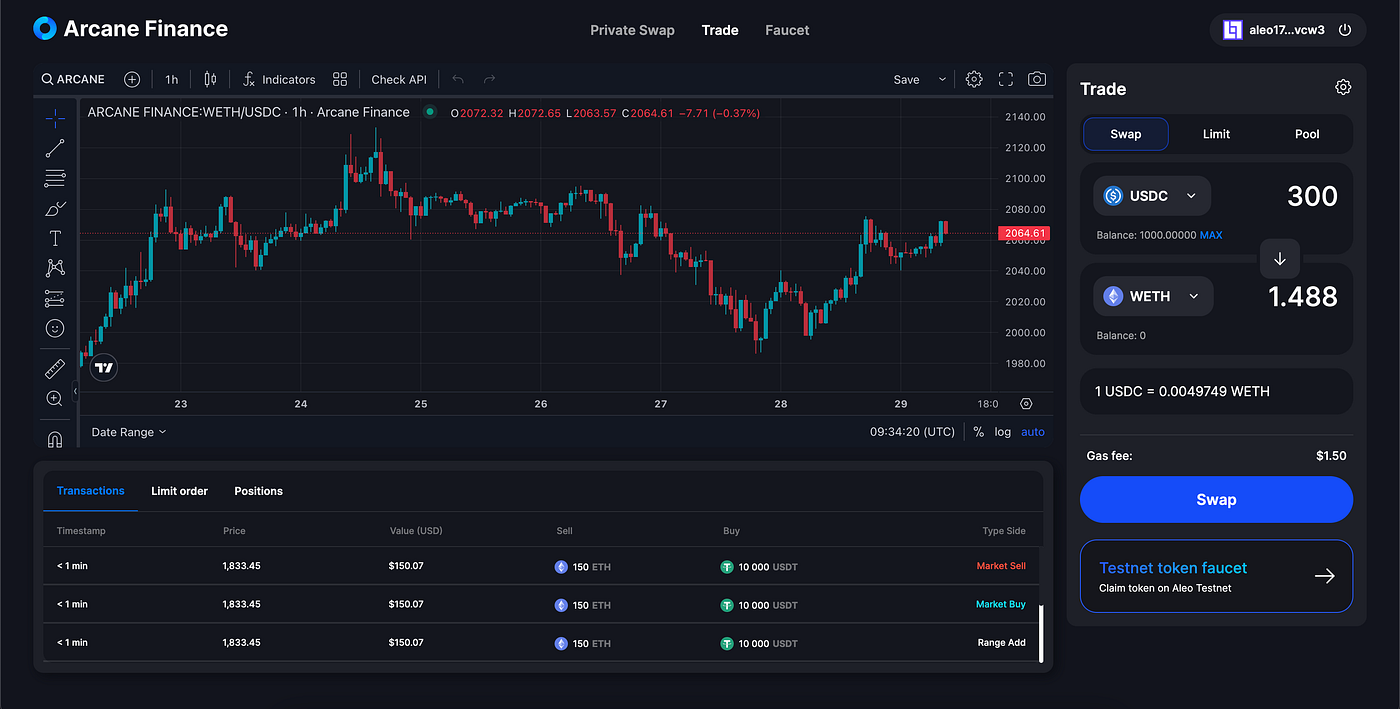
Task: Select the Transactions tab
Action: click(91, 491)
